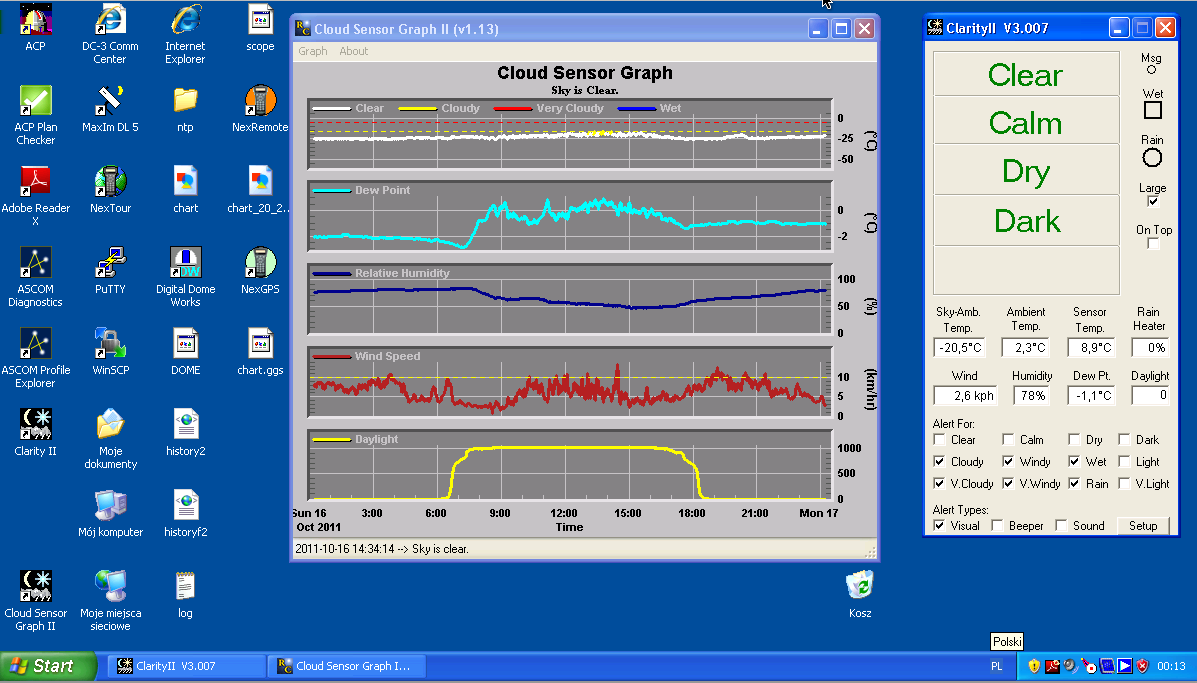Open ClarityII Setup
This screenshot has width=1197, height=683.
coord(1143,526)
